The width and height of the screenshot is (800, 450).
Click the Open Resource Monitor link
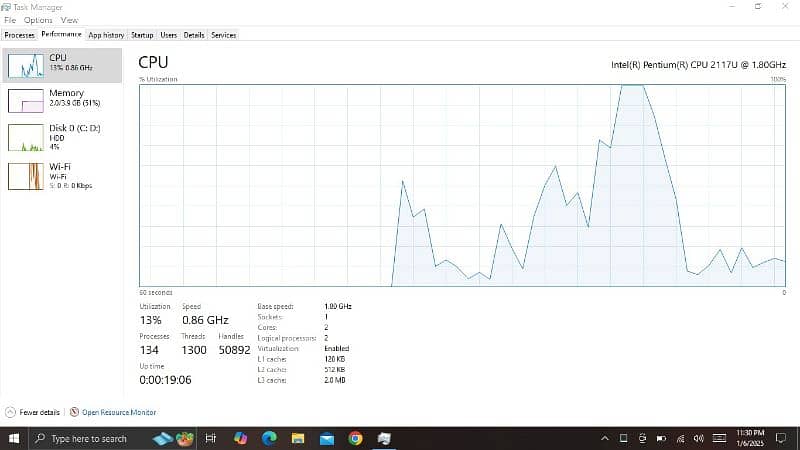[x=119, y=412]
